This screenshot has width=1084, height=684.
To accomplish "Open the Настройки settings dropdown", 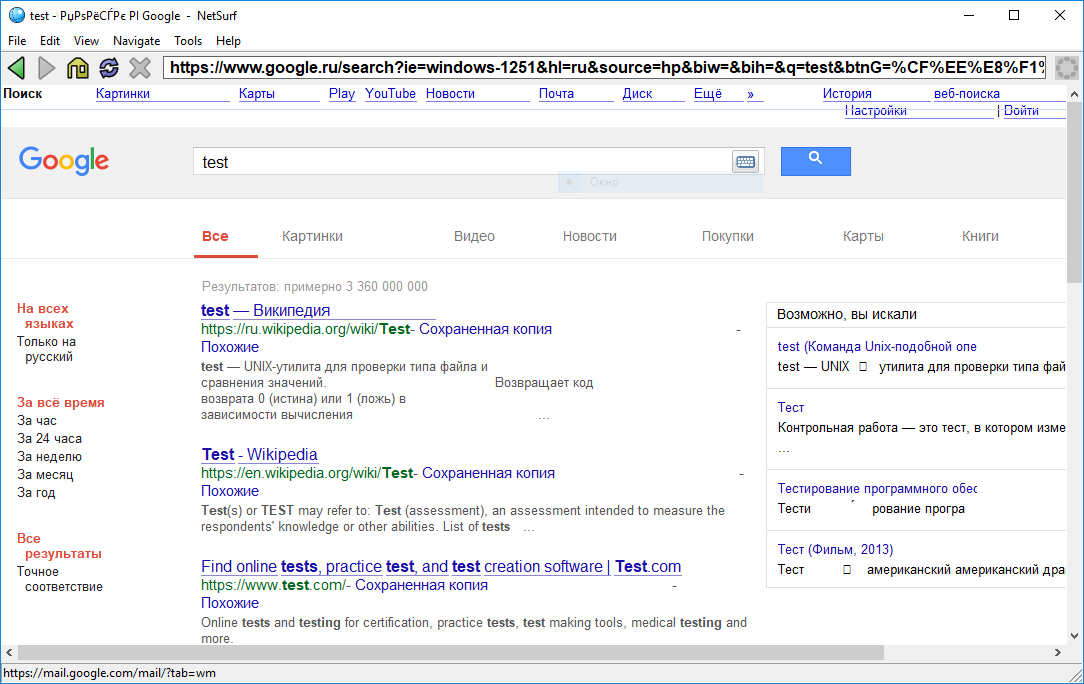I will (x=875, y=111).
